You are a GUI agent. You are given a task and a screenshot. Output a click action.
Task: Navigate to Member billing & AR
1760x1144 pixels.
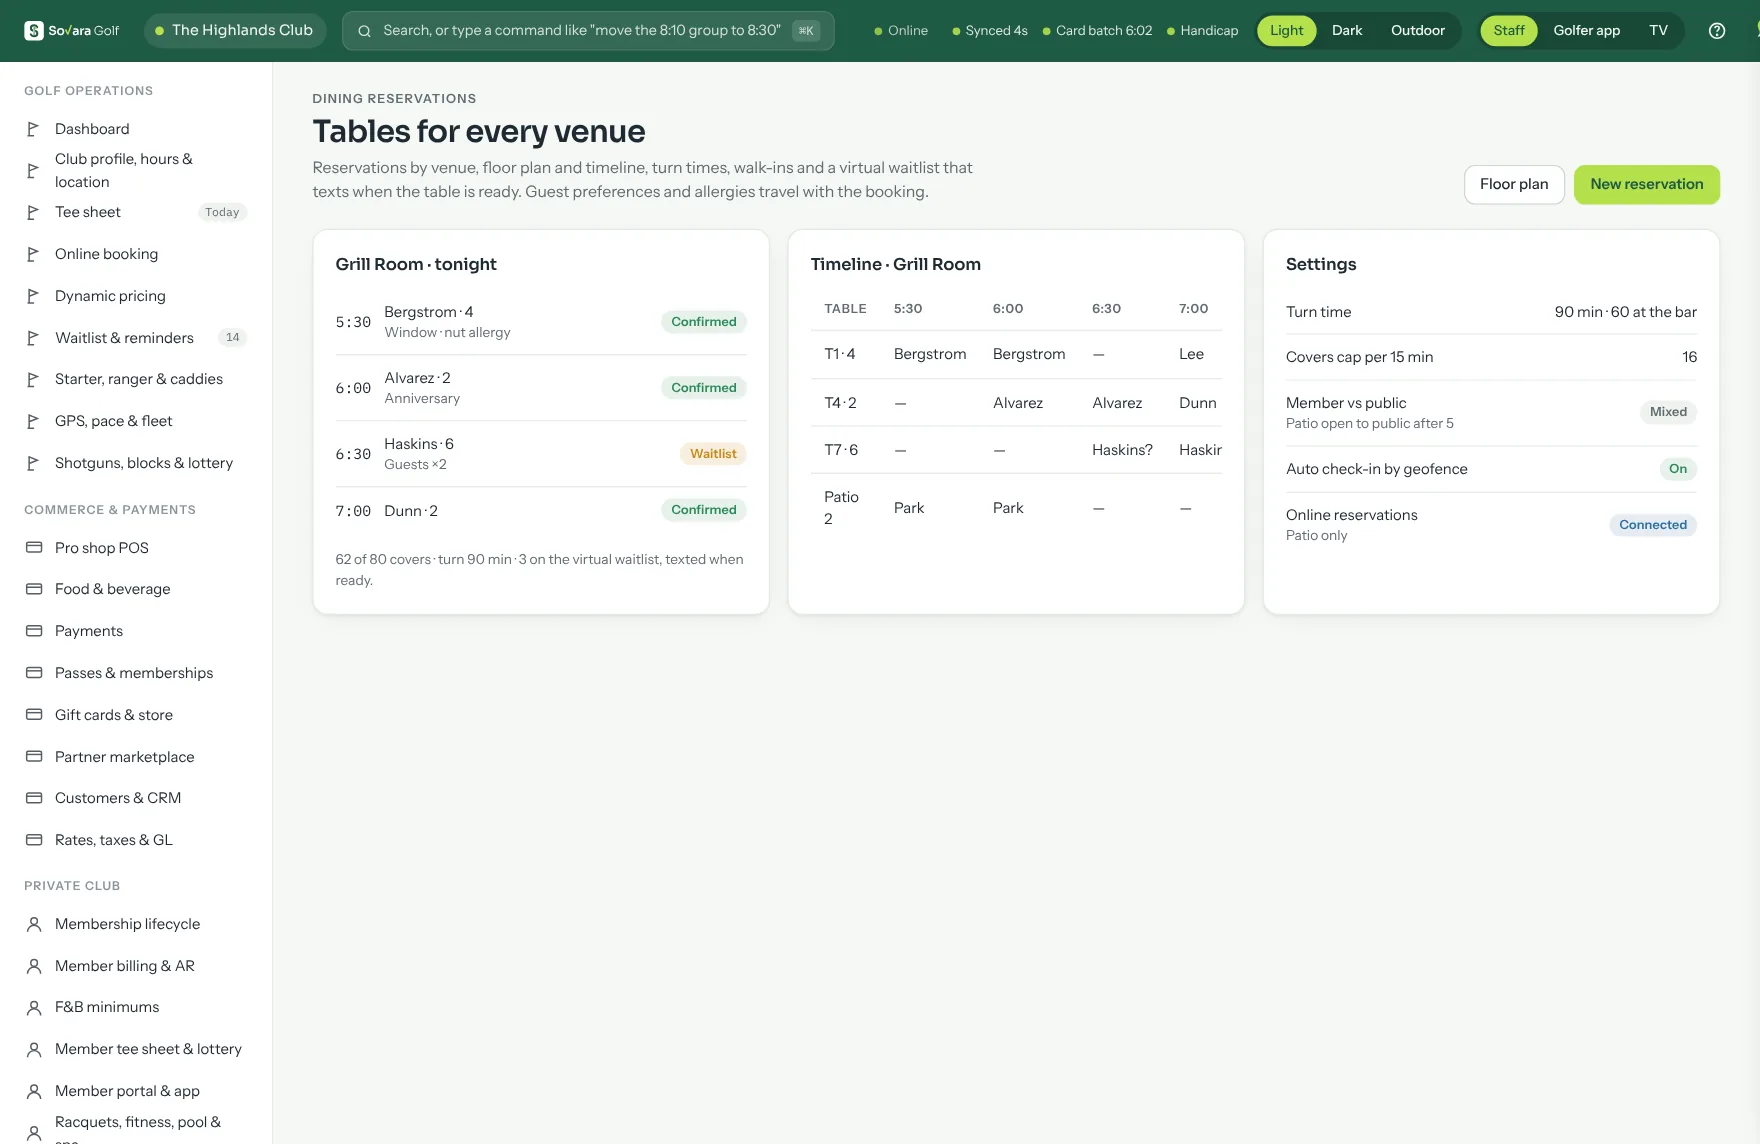136,966
